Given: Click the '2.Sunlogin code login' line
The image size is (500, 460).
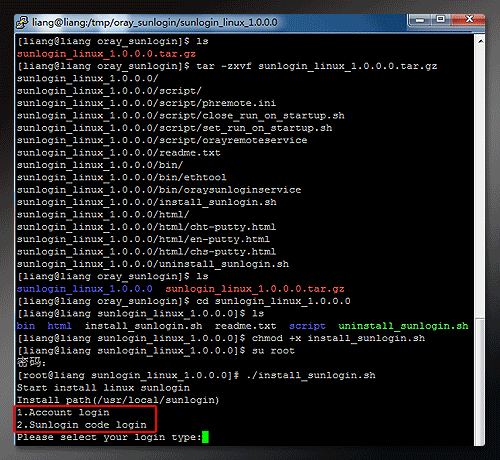Looking at the screenshot, I should [x=82, y=425].
